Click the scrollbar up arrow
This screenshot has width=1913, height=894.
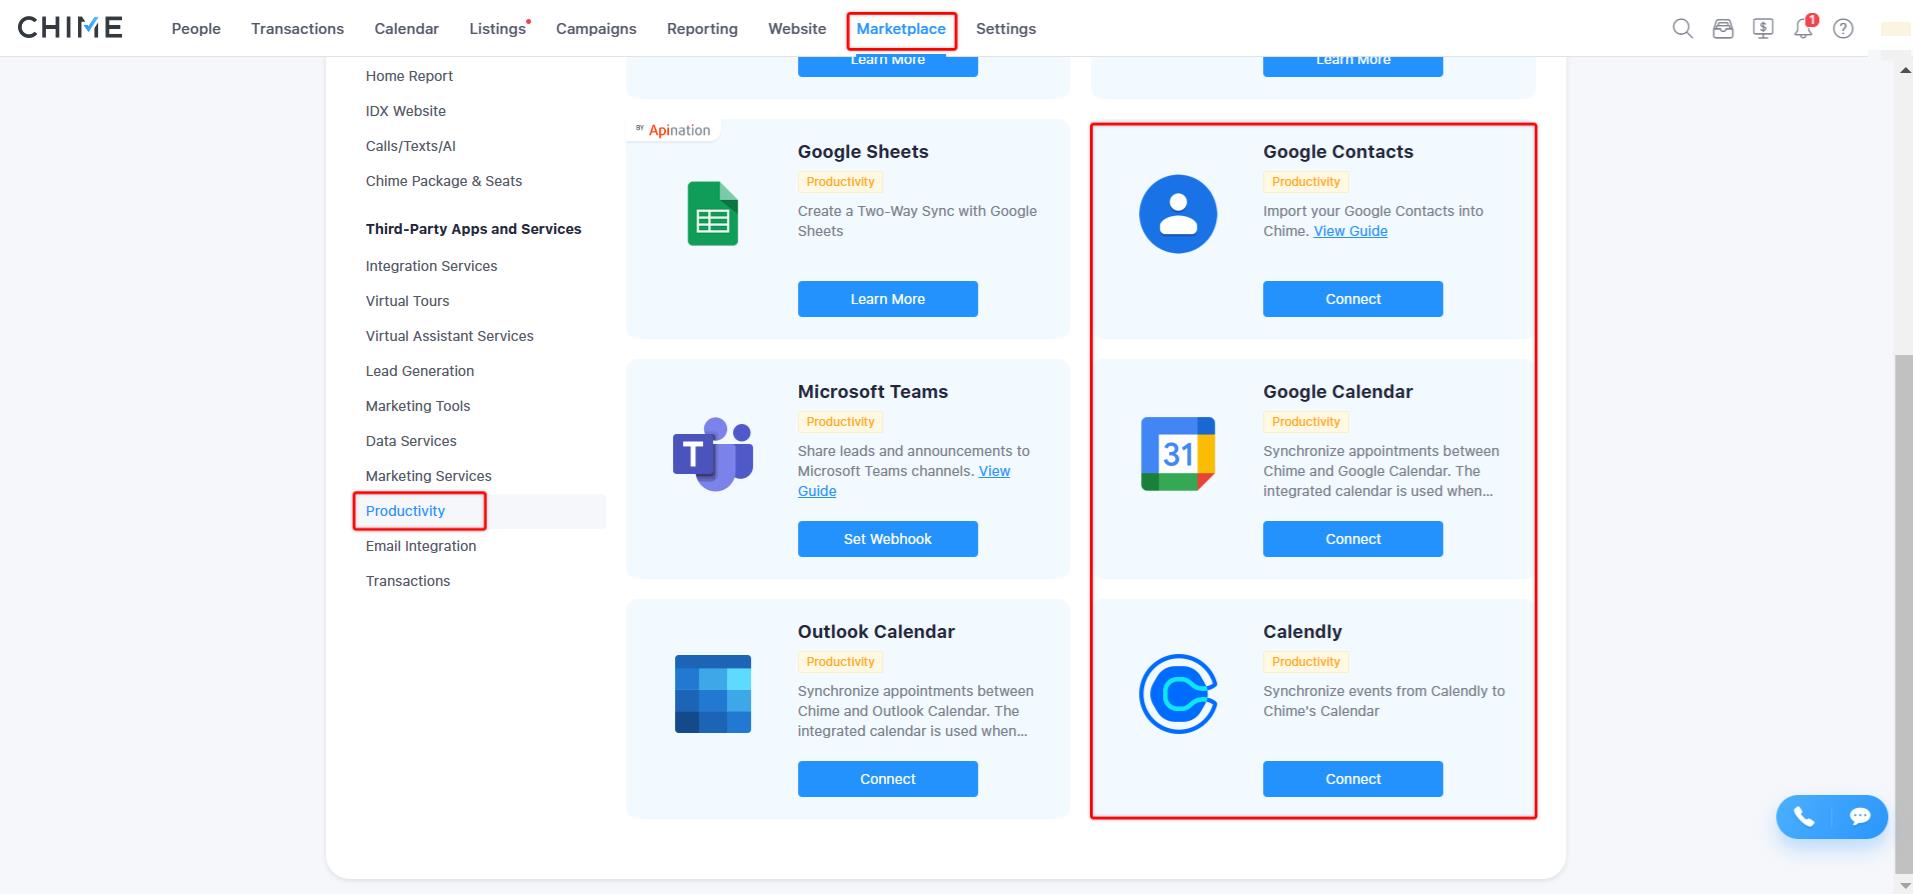point(1904,68)
